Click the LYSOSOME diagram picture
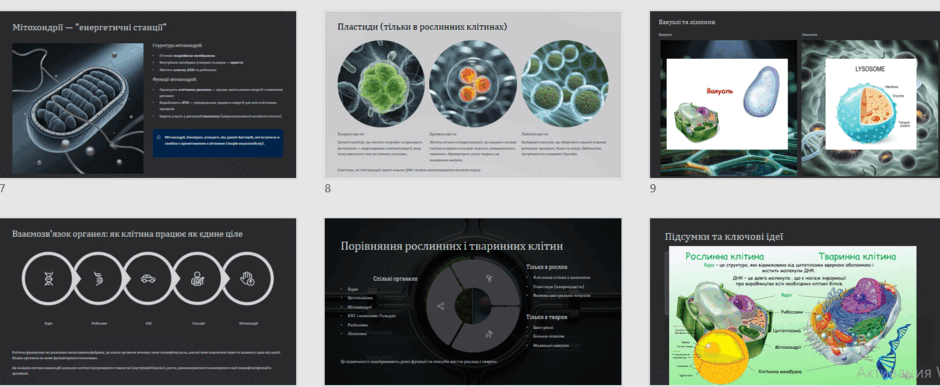940x387 pixels. tap(872, 104)
